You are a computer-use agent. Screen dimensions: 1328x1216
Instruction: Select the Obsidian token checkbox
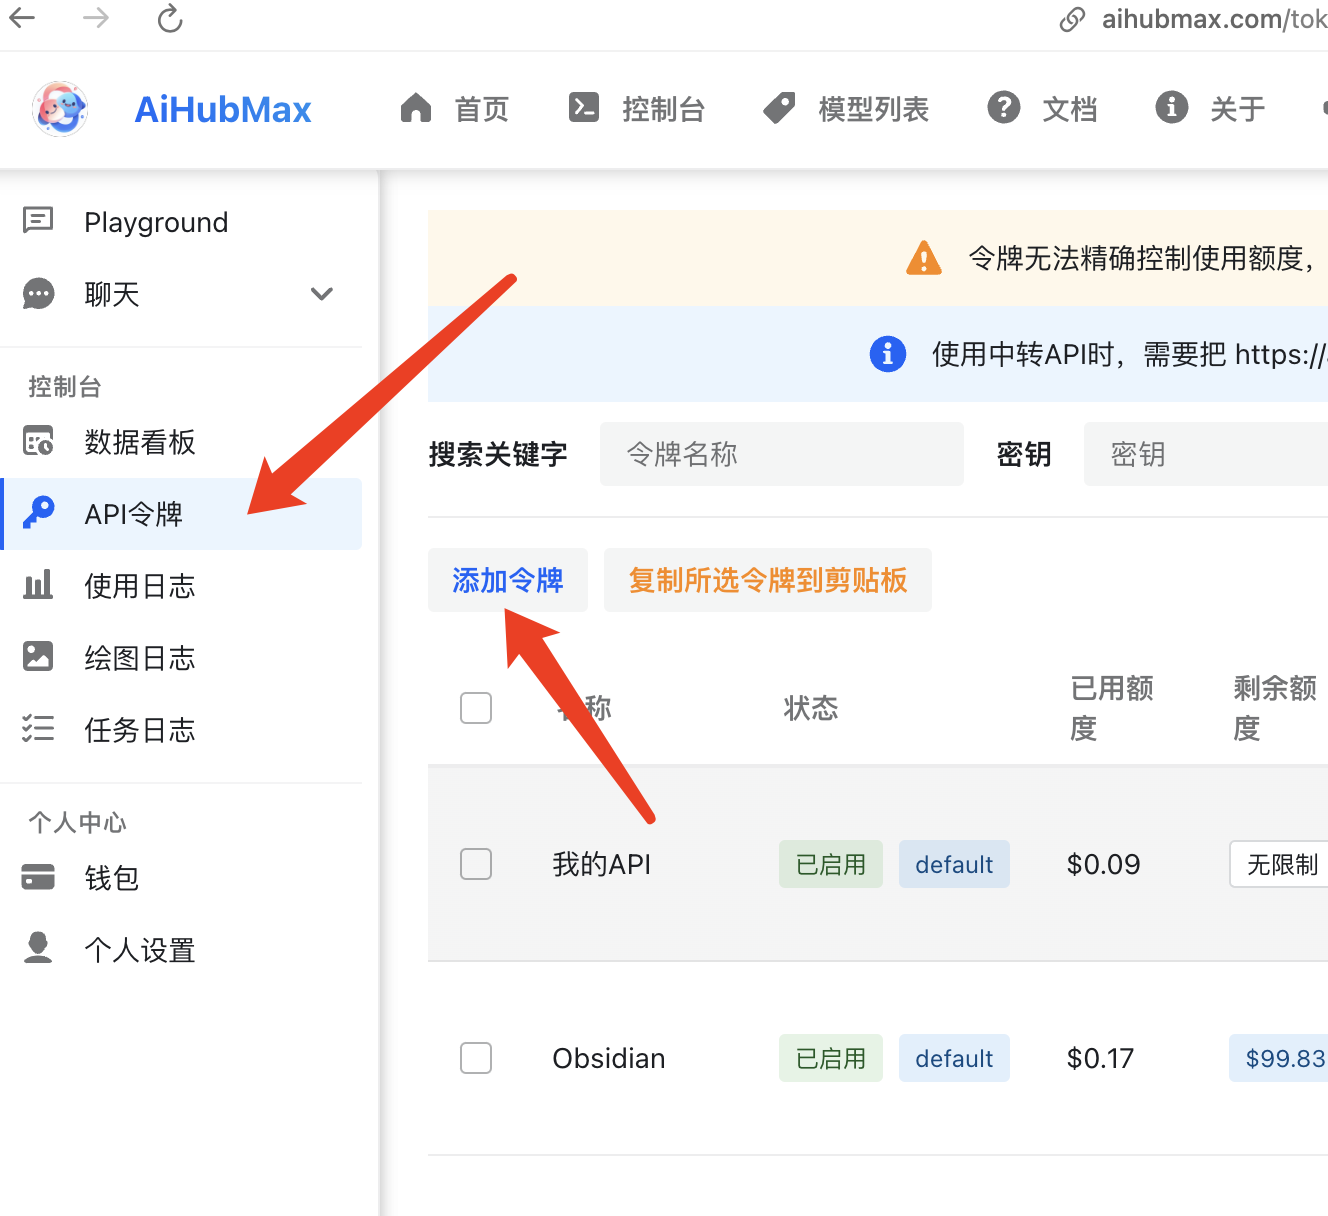pyautogui.click(x=476, y=1058)
